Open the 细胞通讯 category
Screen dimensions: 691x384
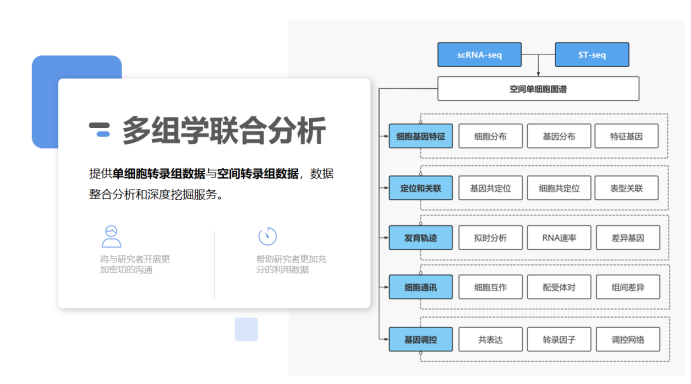pyautogui.click(x=421, y=287)
